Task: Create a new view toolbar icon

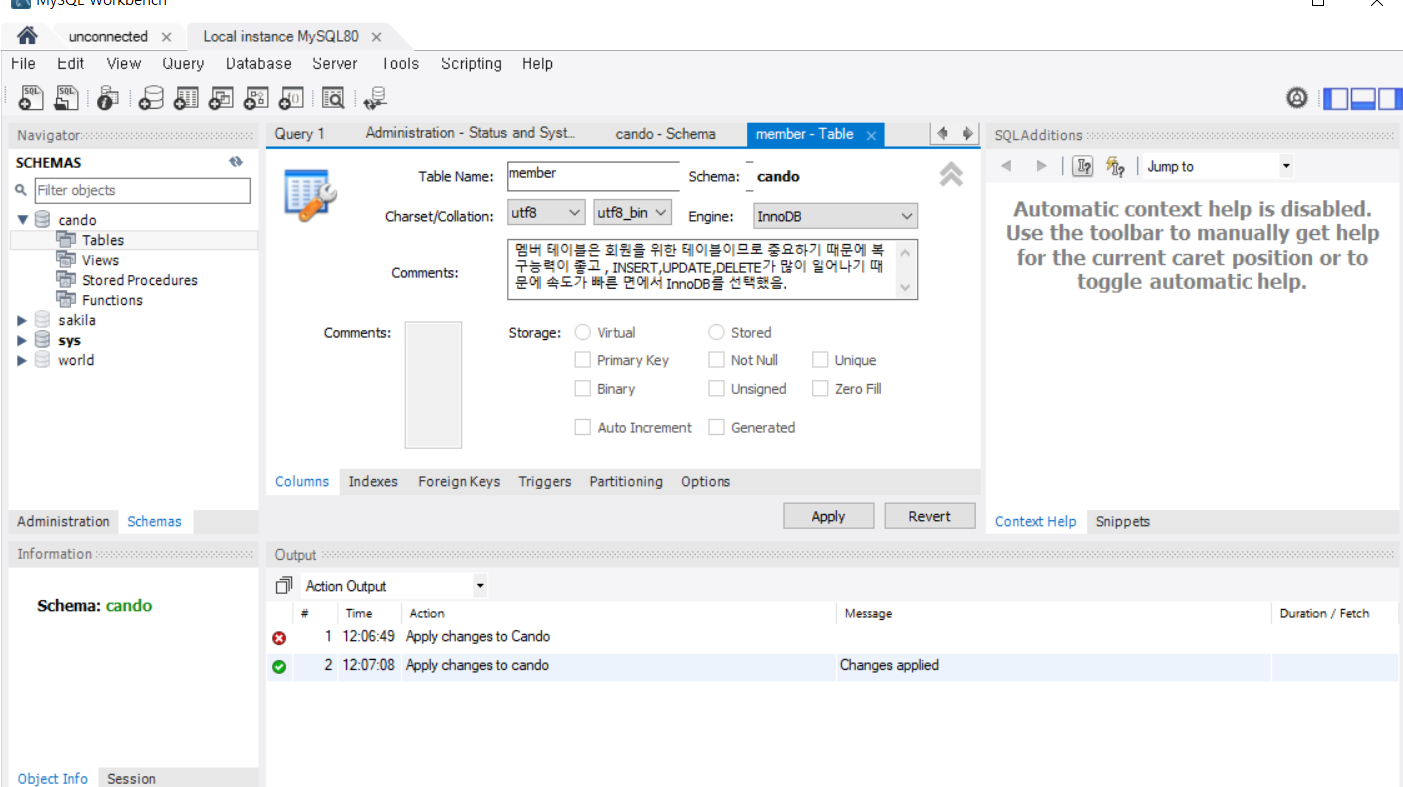Action: 221,98
